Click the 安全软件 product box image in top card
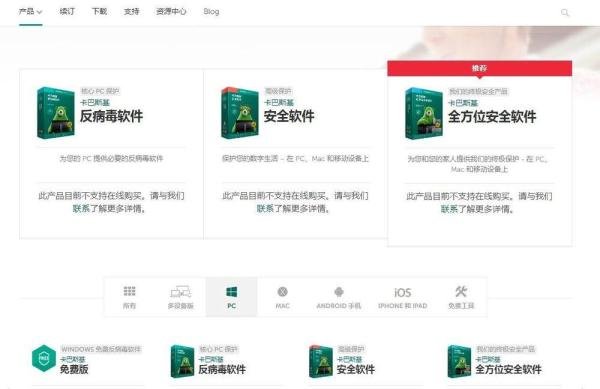Screen dimensions: 600x389 240,113
